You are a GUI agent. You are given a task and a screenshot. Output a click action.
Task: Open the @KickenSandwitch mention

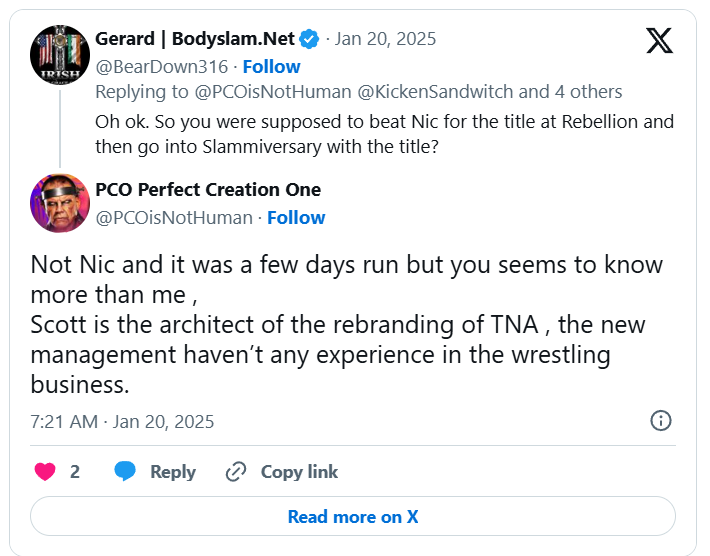coord(442,92)
